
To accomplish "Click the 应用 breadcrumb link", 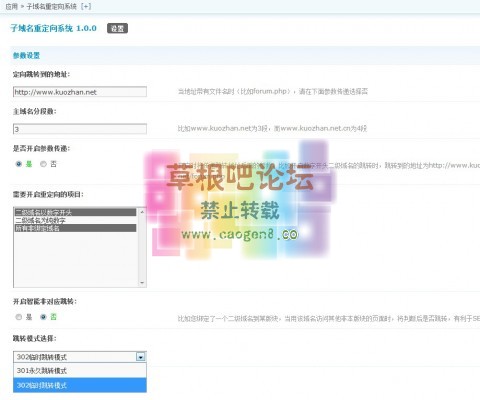I will tap(11, 6).
